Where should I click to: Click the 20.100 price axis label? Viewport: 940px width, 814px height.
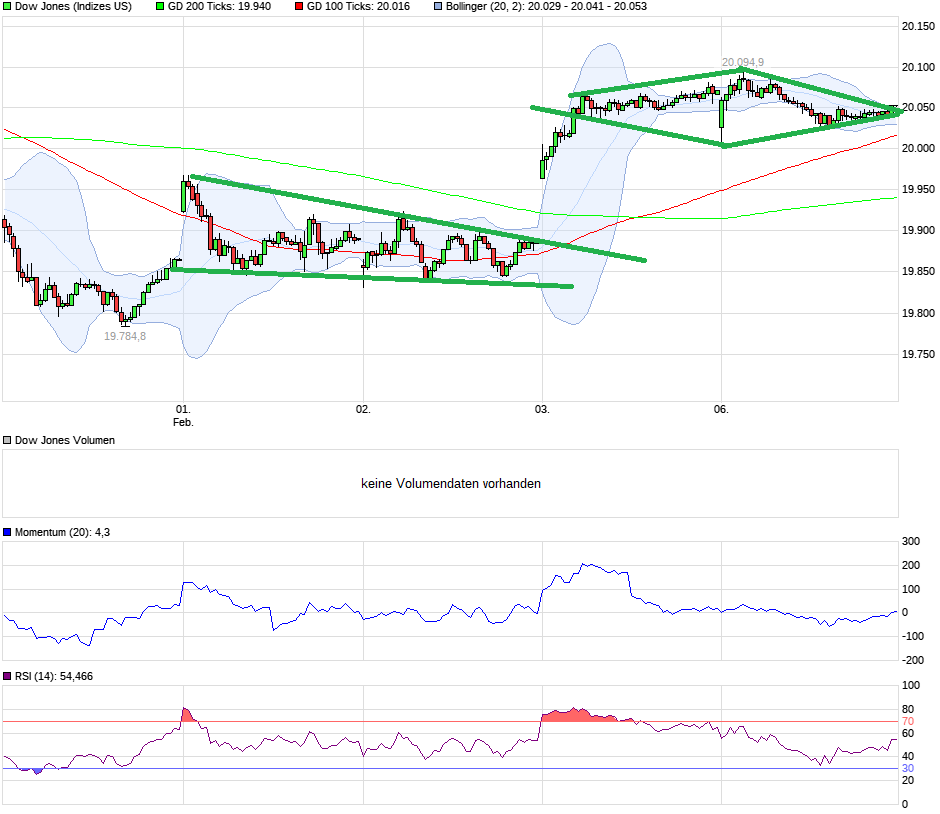coord(918,67)
